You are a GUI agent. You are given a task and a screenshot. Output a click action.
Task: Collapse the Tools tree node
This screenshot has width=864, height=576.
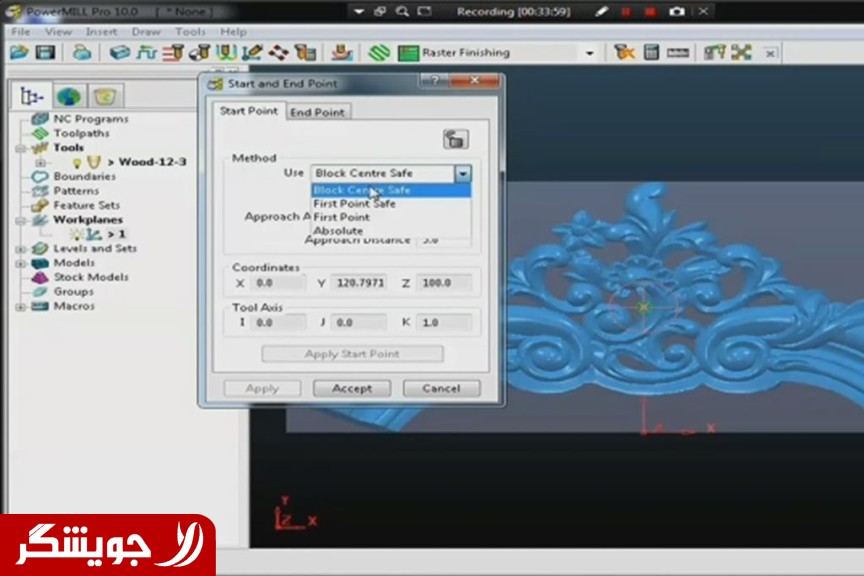click(x=22, y=148)
